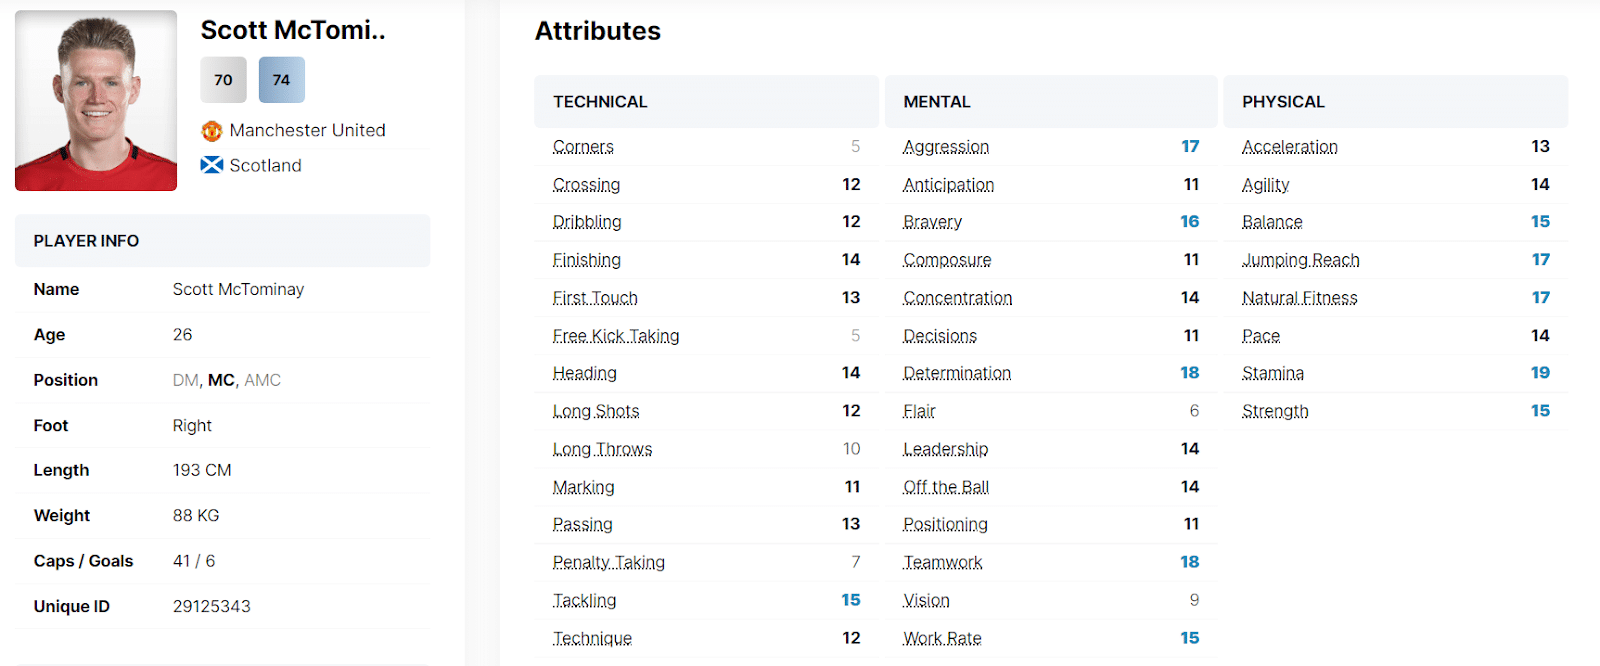Image resolution: width=1600 pixels, height=666 pixels.
Task: Click the grey 70 rating badge
Action: click(x=223, y=80)
